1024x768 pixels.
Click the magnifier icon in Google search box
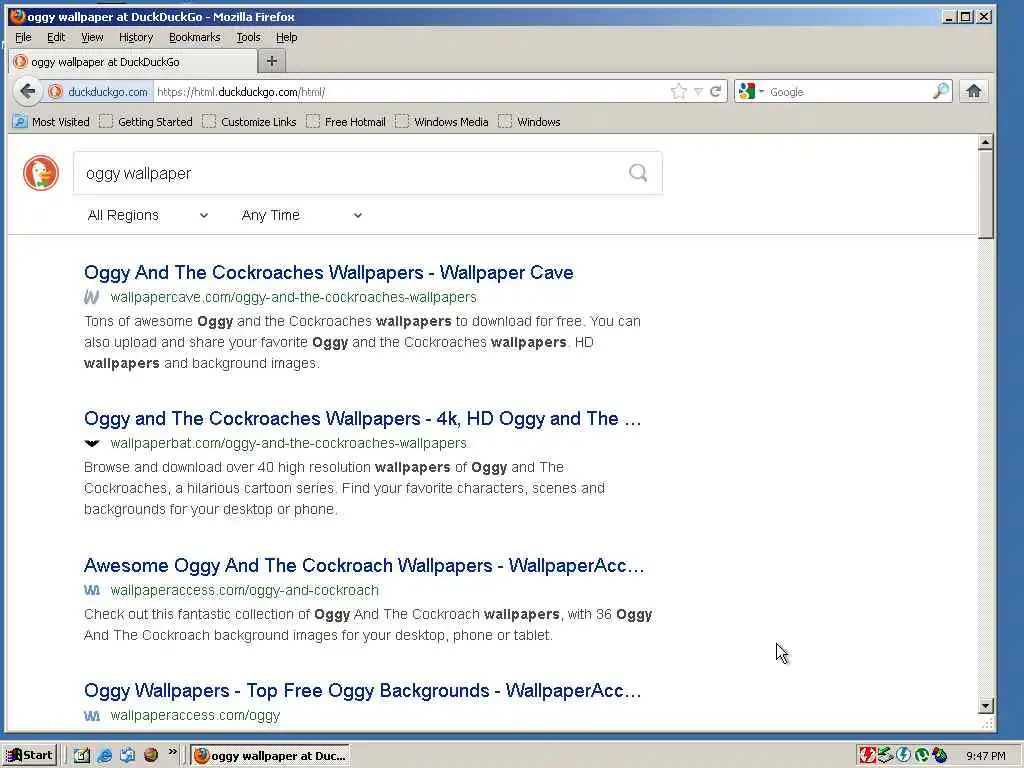click(x=940, y=91)
